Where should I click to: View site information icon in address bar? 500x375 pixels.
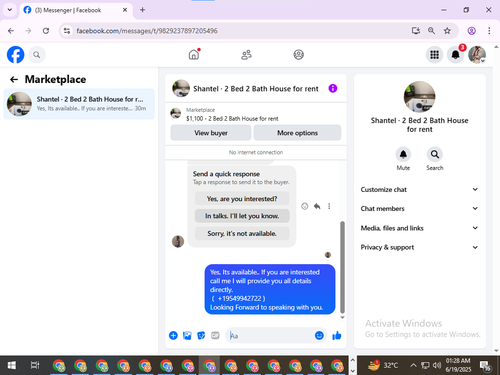pos(67,31)
